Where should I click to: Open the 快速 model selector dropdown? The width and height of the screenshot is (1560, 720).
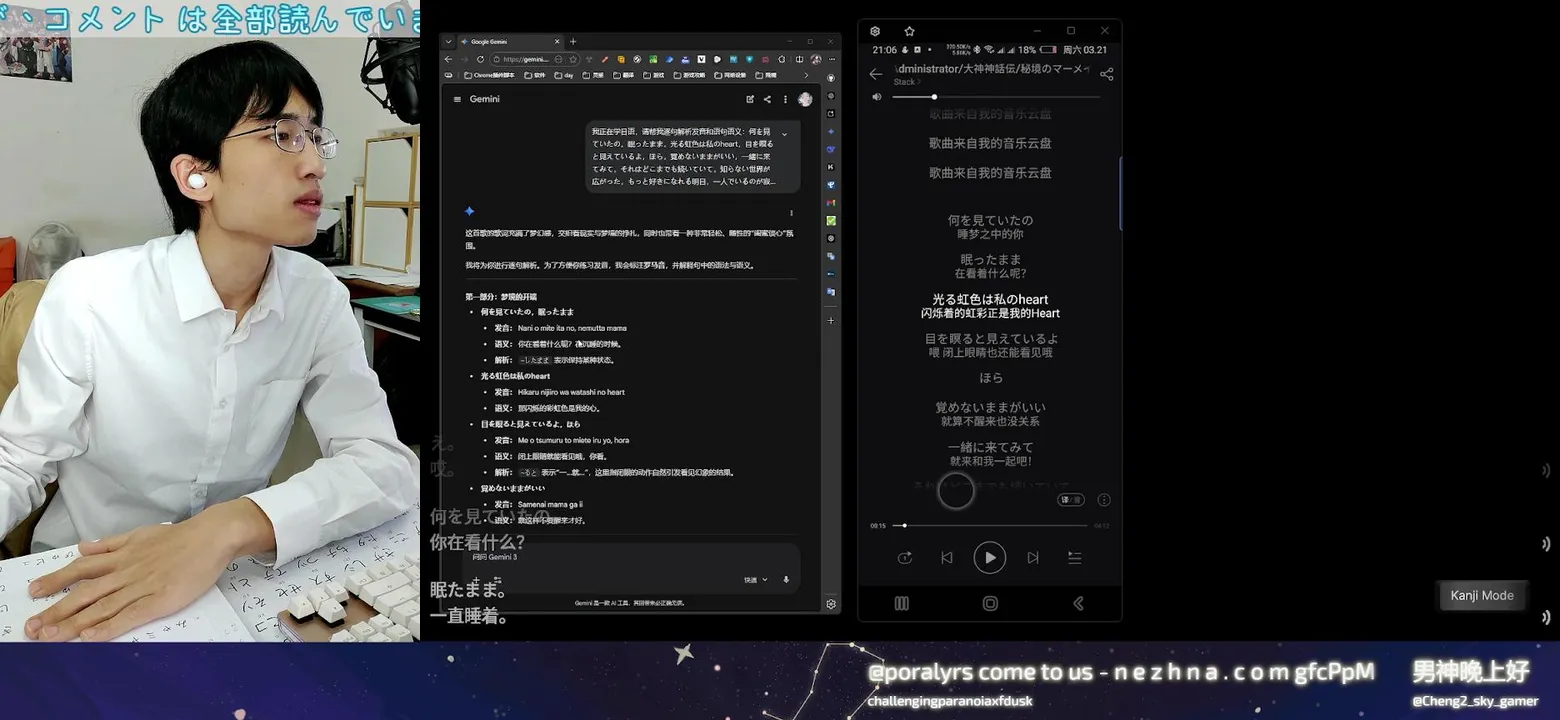pos(756,580)
